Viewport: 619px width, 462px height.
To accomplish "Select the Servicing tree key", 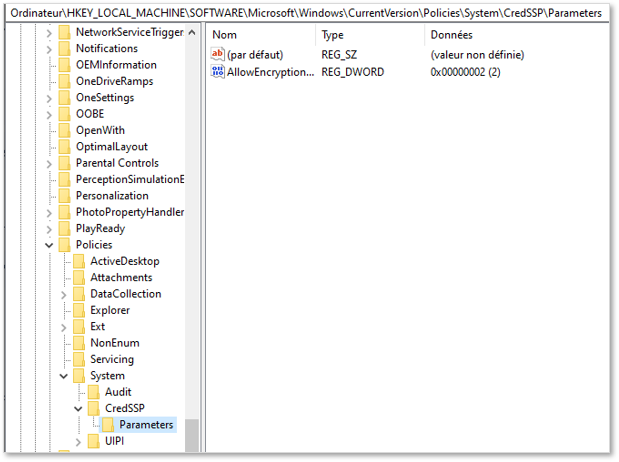I will coord(112,359).
